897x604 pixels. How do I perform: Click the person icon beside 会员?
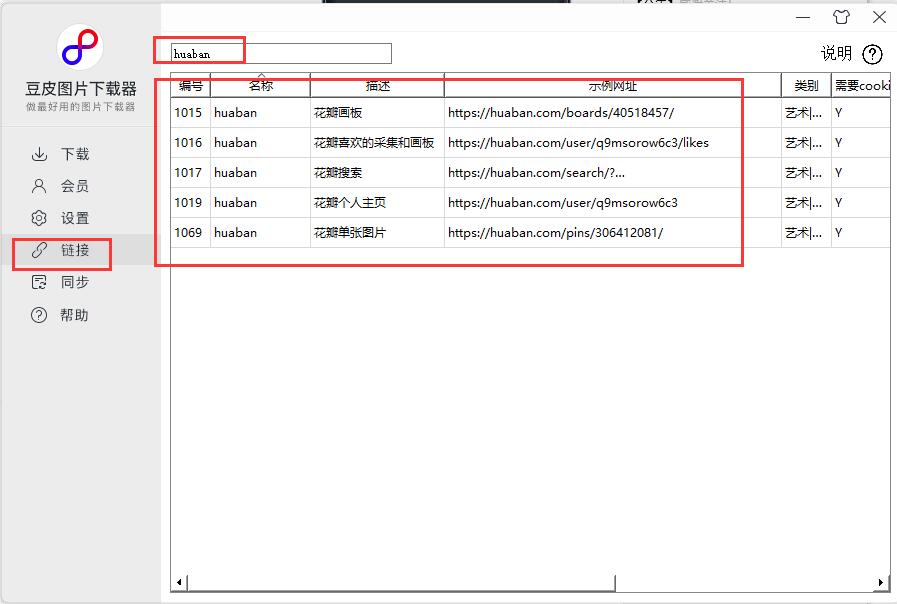39,186
